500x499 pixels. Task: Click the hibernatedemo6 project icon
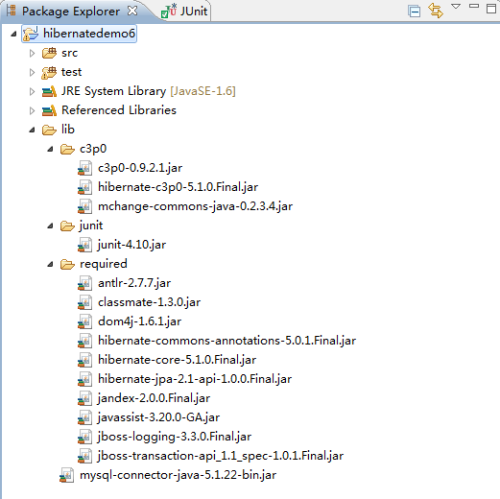coord(31,34)
